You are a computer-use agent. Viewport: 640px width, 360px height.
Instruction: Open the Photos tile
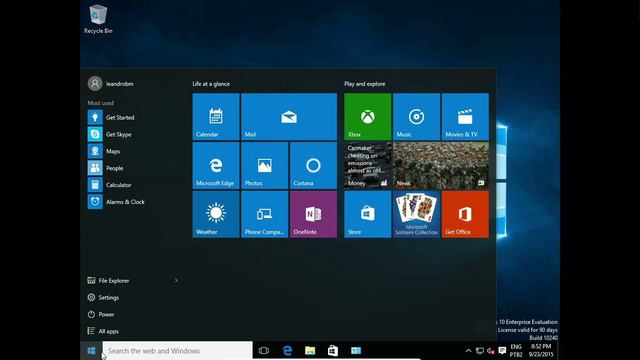264,165
